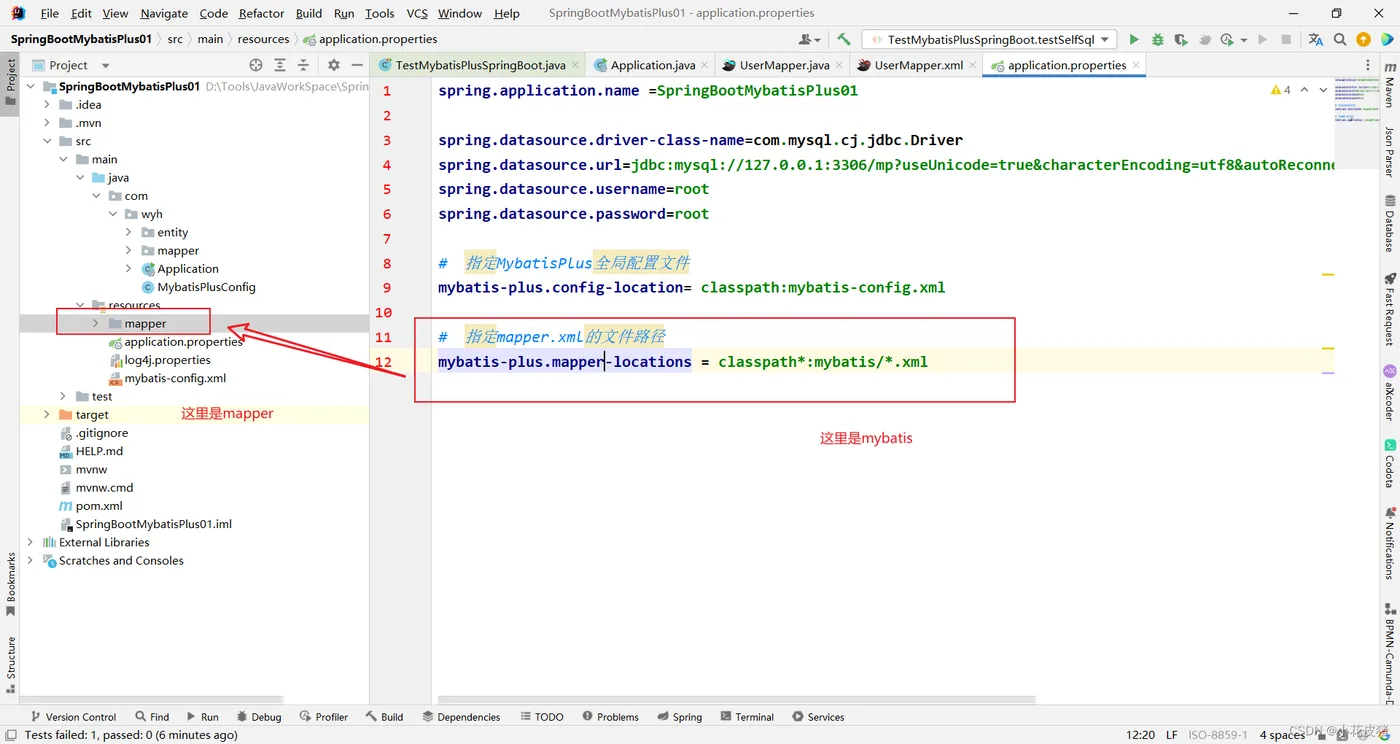The width and height of the screenshot is (1400, 744).
Task: Click the orange update arrow icon
Action: (1363, 40)
